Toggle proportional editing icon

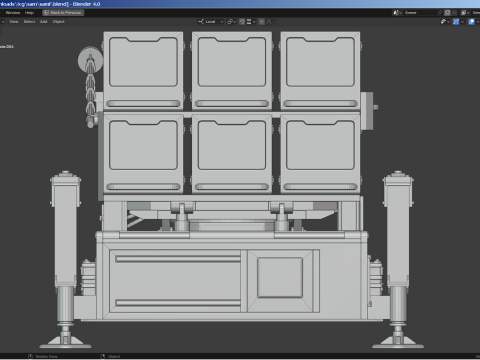pyautogui.click(x=262, y=22)
